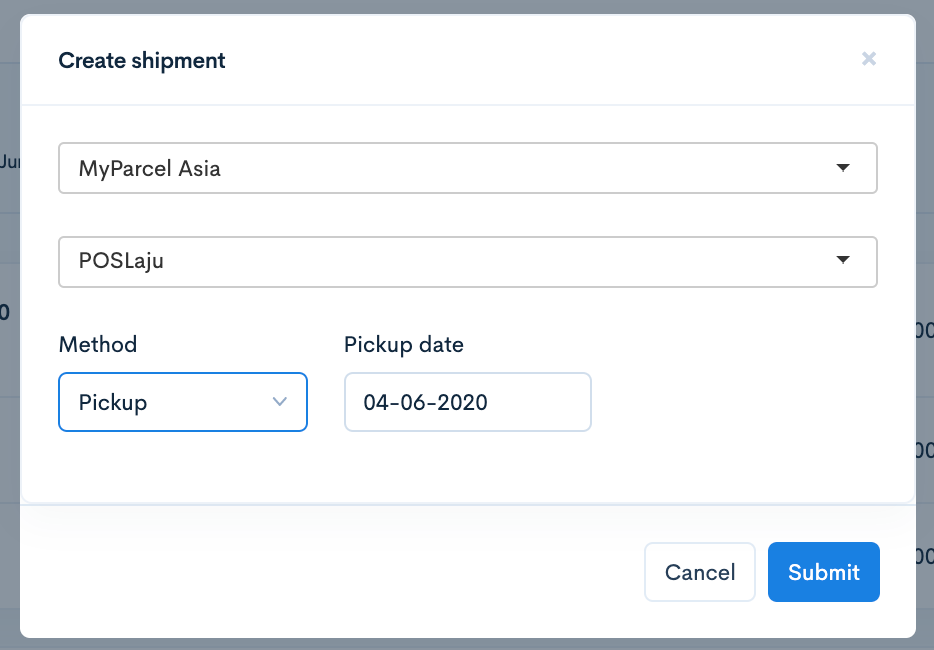Click the Create shipment heading
Image resolution: width=934 pixels, height=650 pixels.
pos(142,61)
